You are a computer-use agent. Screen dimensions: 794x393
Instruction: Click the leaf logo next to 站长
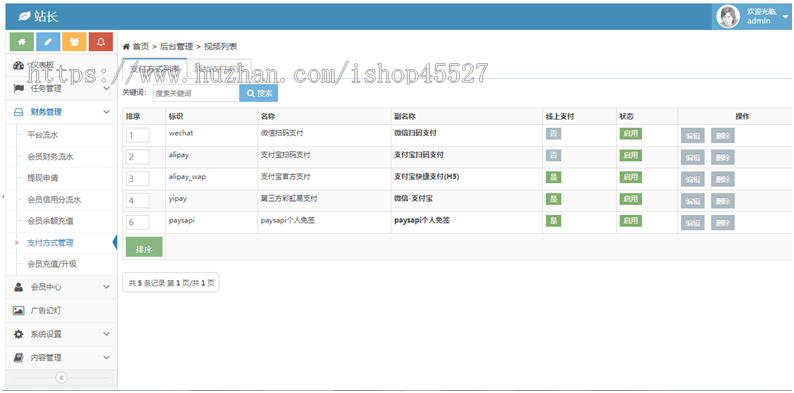click(24, 16)
